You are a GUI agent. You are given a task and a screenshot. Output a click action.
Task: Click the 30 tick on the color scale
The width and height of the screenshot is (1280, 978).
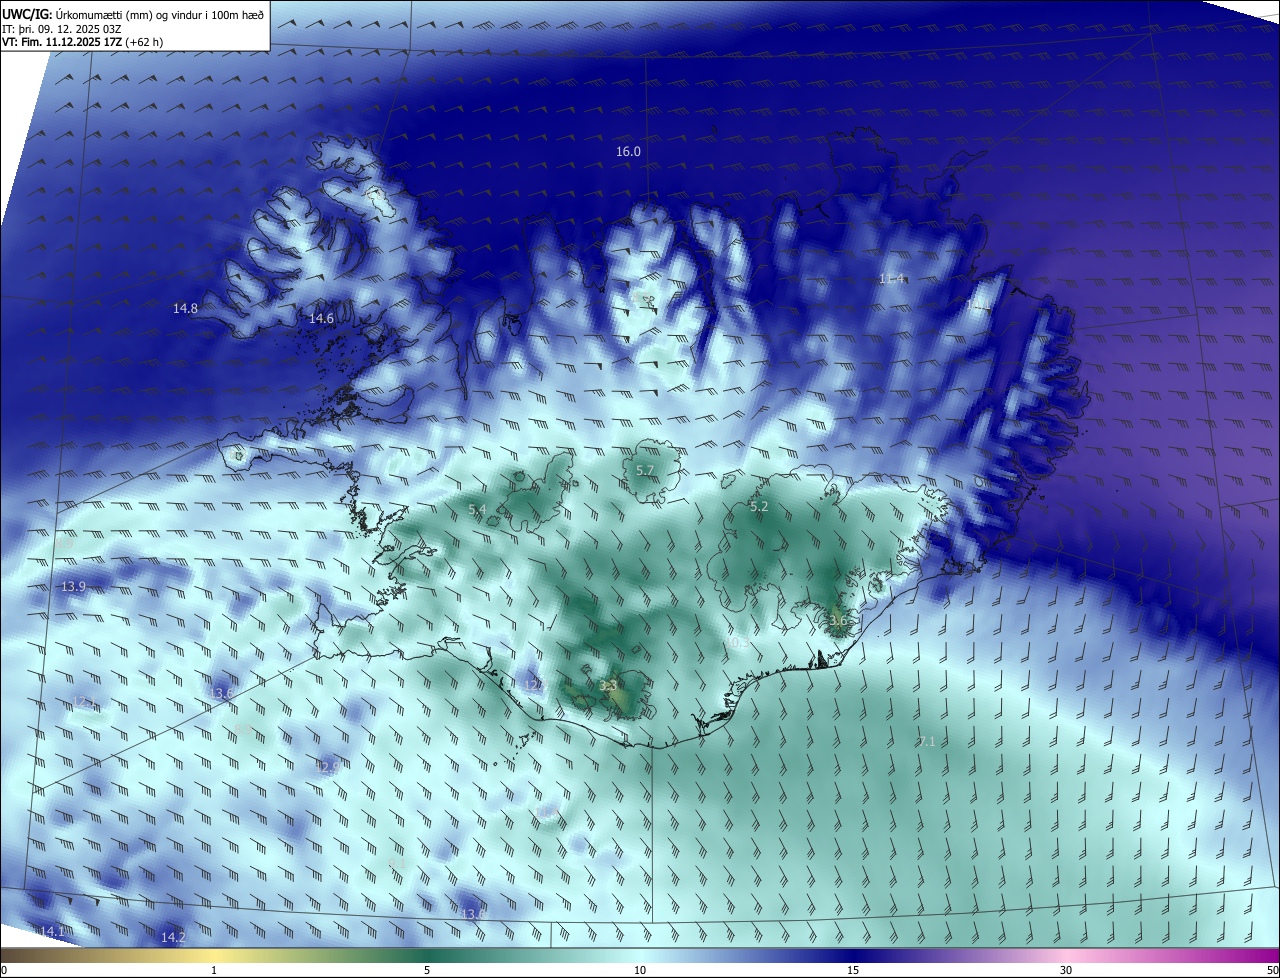point(1066,970)
